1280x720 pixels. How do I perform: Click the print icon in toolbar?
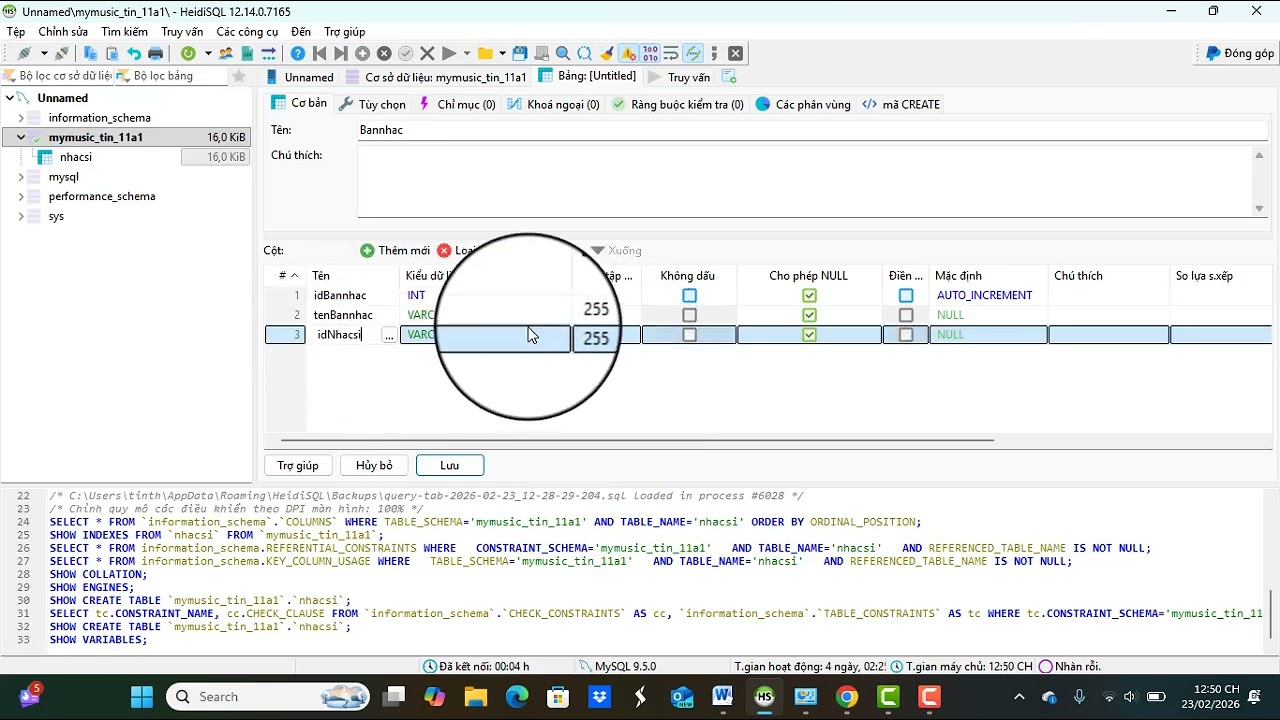coord(155,53)
